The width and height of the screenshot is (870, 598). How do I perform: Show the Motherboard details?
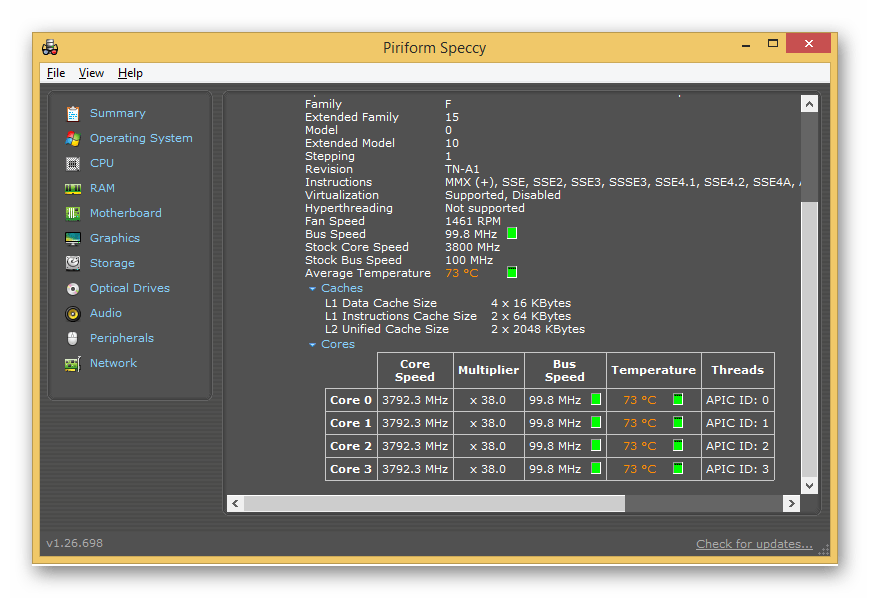125,213
